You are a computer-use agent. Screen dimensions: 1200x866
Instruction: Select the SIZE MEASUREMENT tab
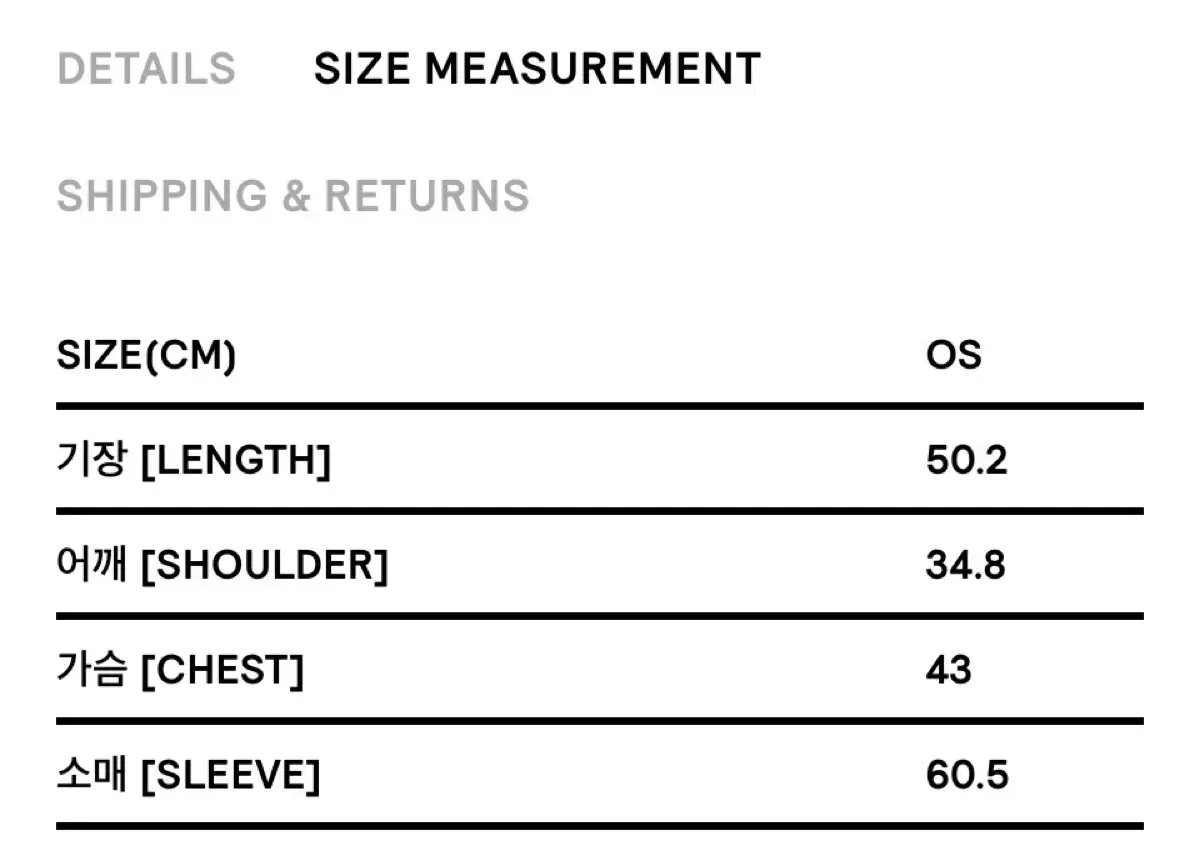537,69
